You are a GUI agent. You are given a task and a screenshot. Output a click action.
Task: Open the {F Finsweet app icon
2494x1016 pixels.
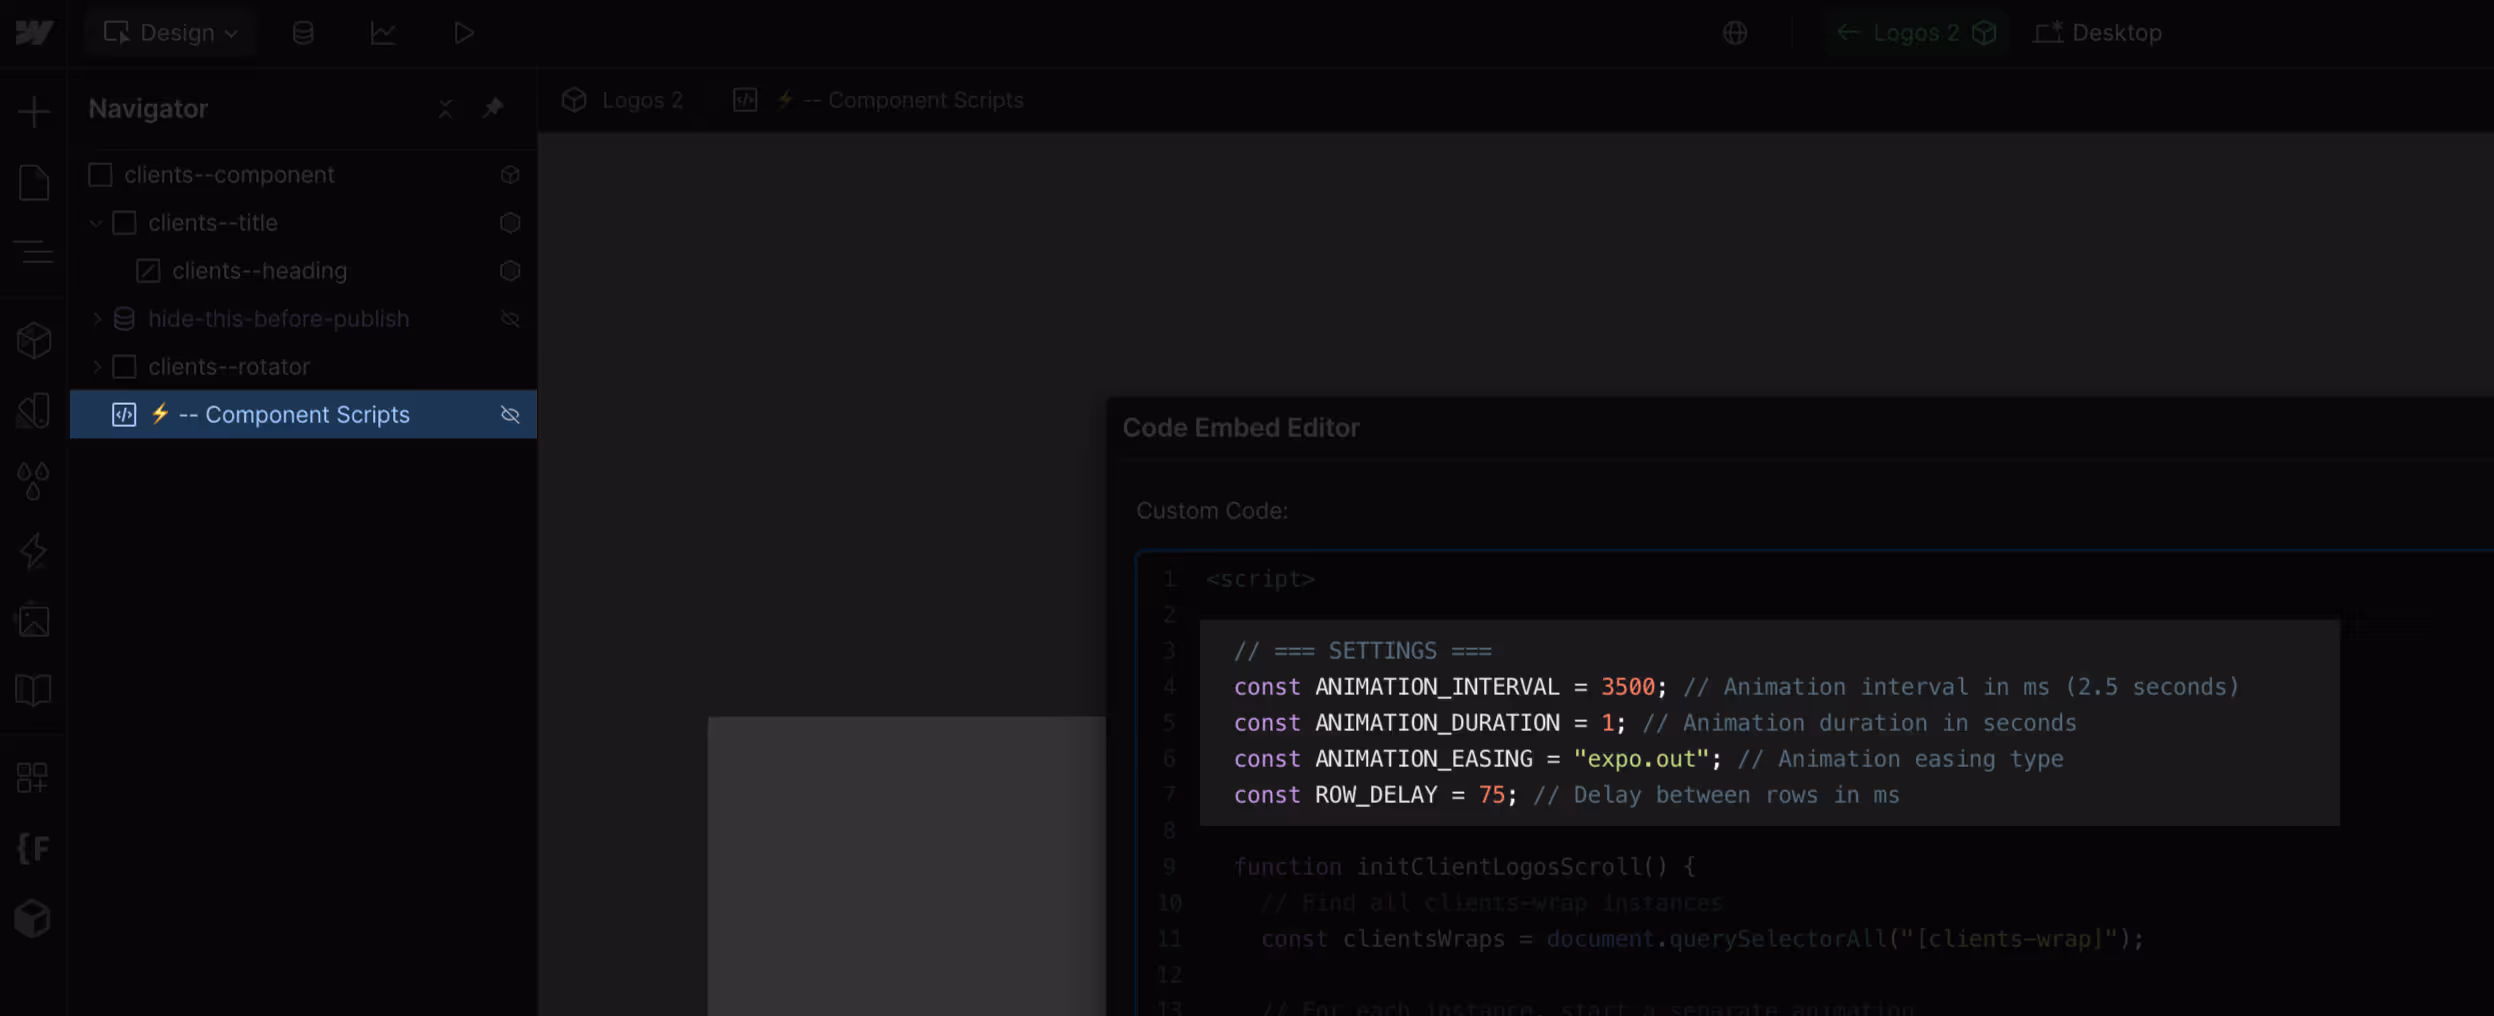click(32, 848)
